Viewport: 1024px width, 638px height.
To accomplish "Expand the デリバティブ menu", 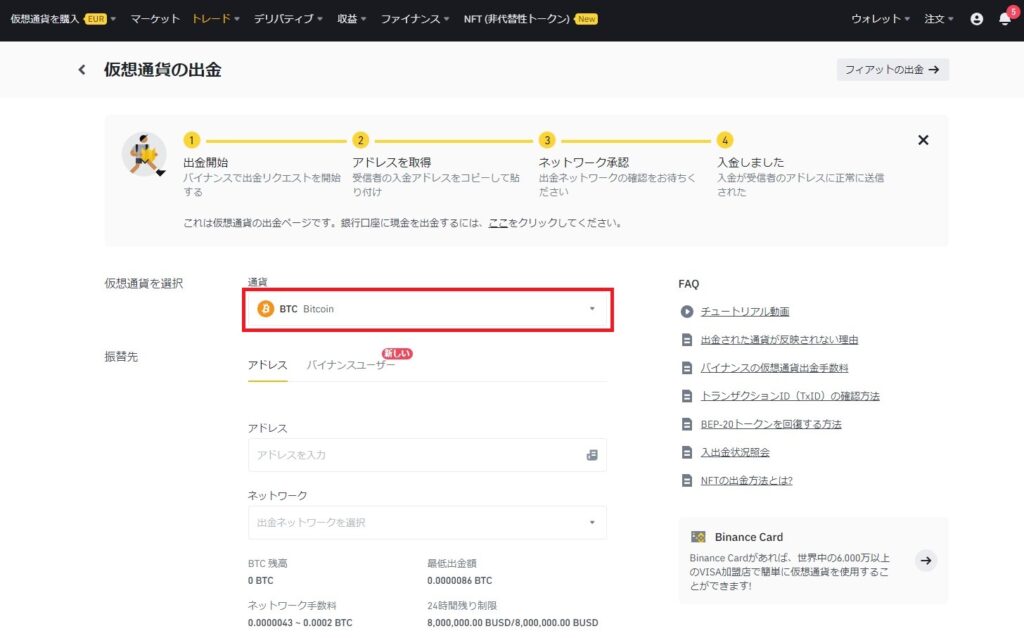I will point(288,19).
